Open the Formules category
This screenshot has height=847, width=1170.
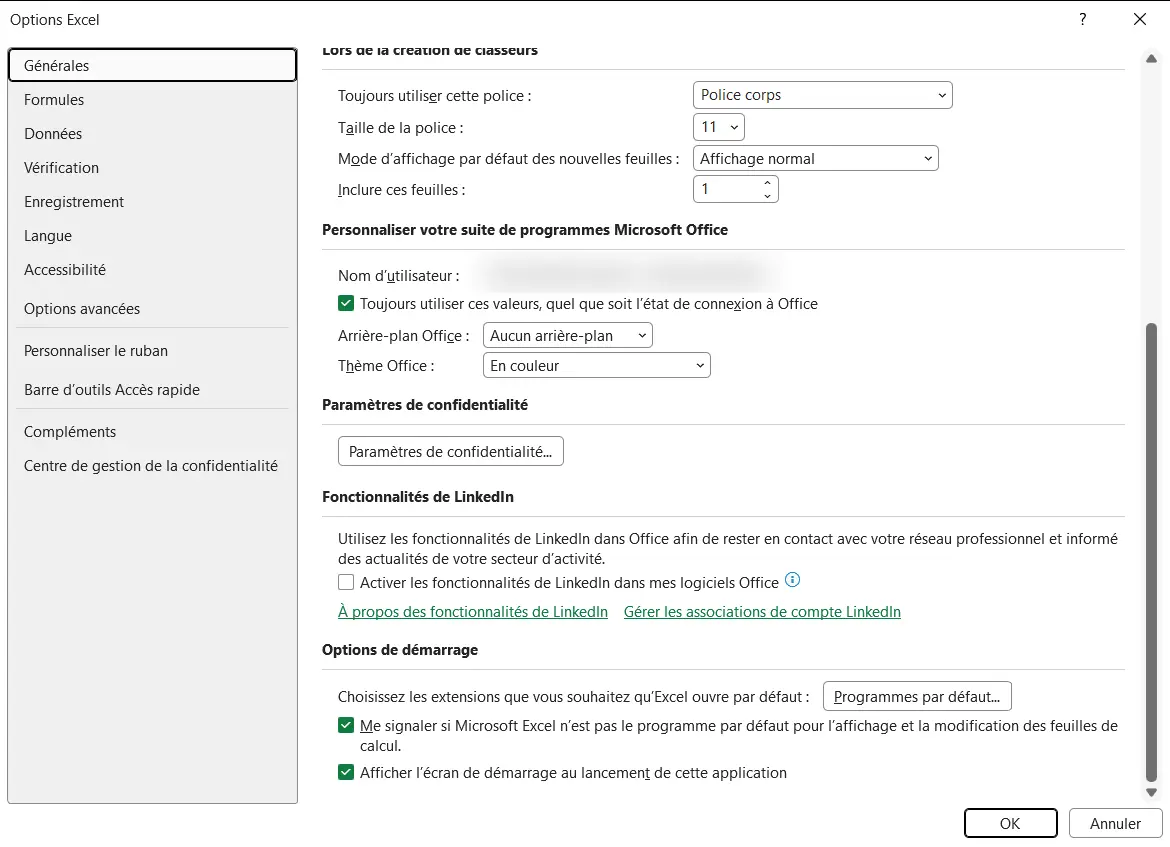coord(152,100)
